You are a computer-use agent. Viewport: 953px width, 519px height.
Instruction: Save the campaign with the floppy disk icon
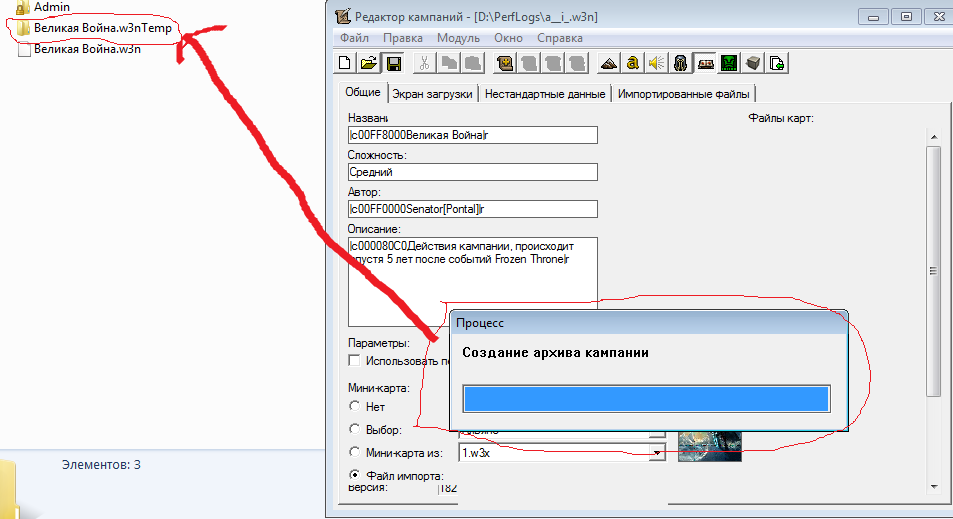tap(393, 63)
